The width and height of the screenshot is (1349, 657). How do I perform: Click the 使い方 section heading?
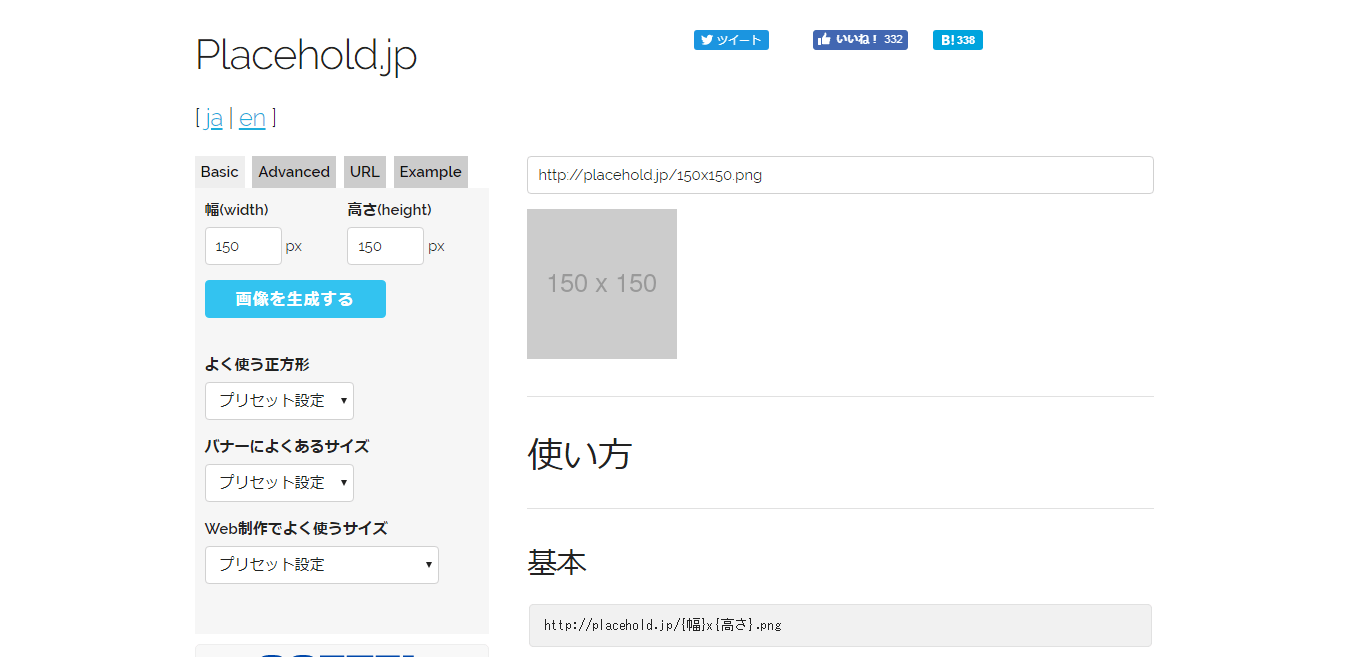(x=579, y=455)
